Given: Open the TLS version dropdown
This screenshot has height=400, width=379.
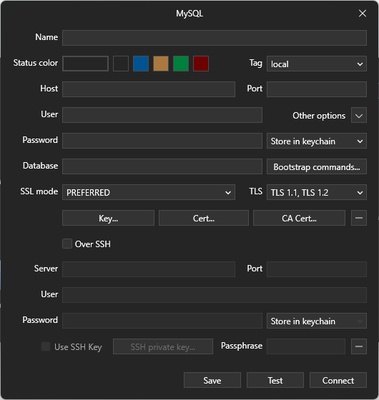Looking at the screenshot, I should point(317,192).
